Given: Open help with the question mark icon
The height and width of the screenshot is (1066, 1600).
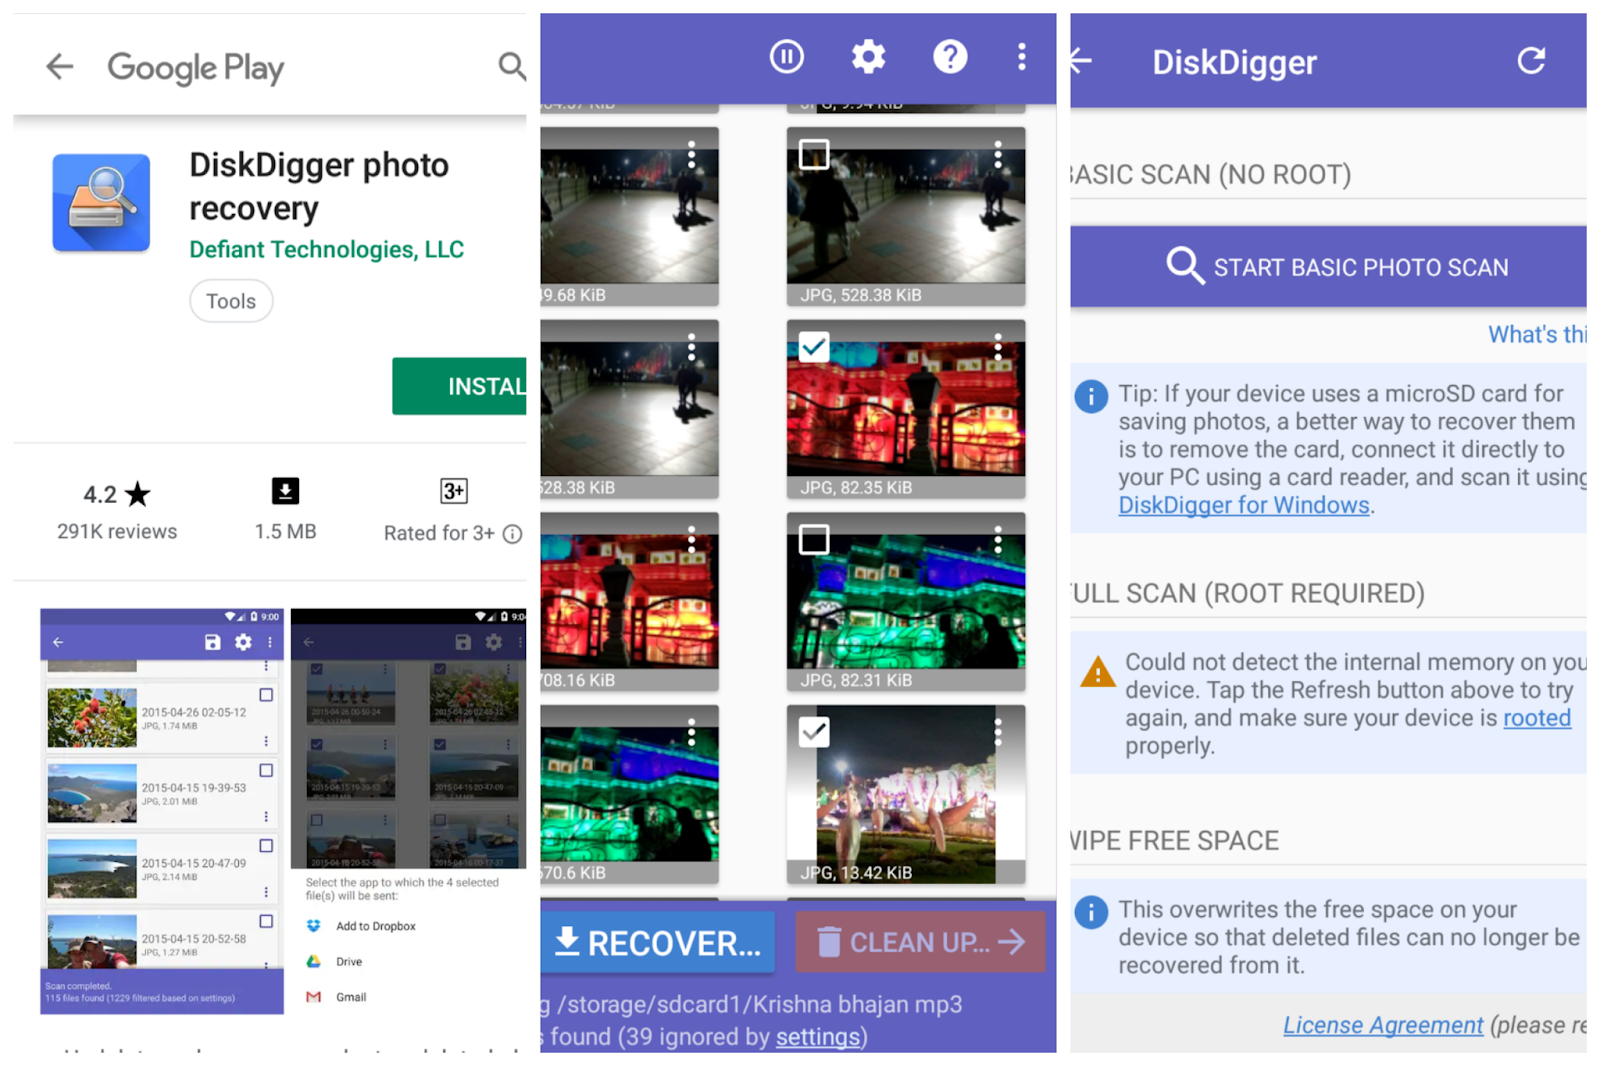Looking at the screenshot, I should [950, 57].
